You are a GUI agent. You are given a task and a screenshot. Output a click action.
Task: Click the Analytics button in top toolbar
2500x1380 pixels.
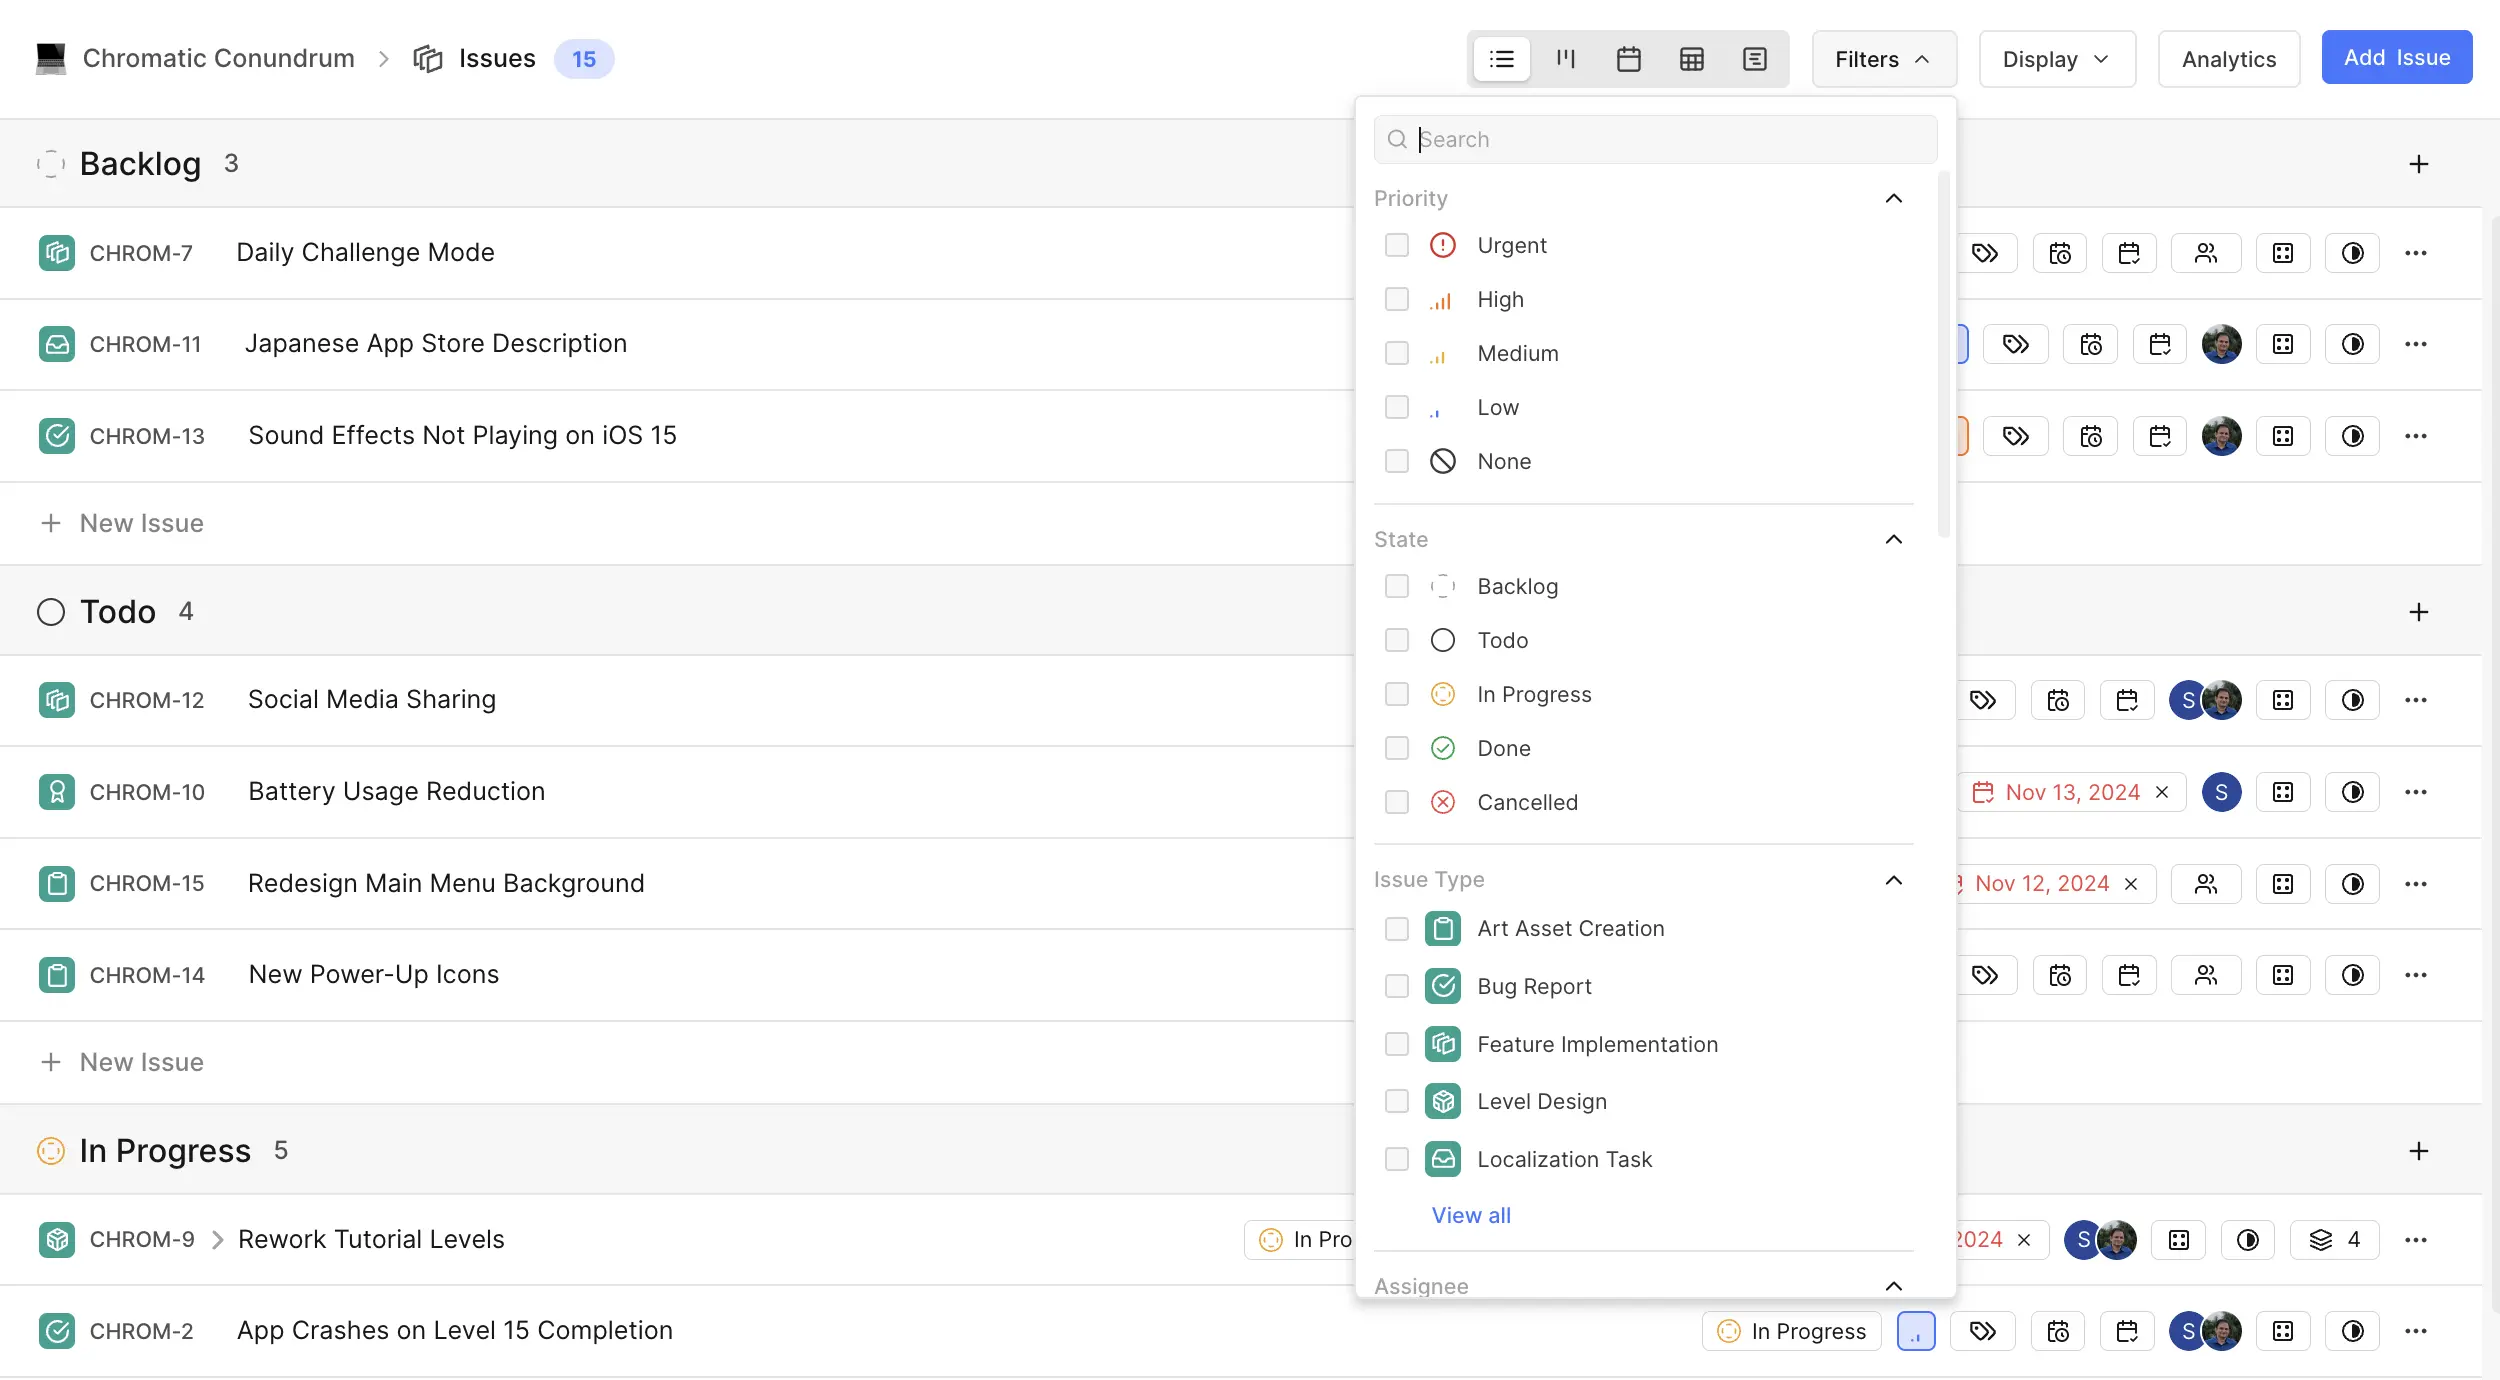click(x=2230, y=58)
